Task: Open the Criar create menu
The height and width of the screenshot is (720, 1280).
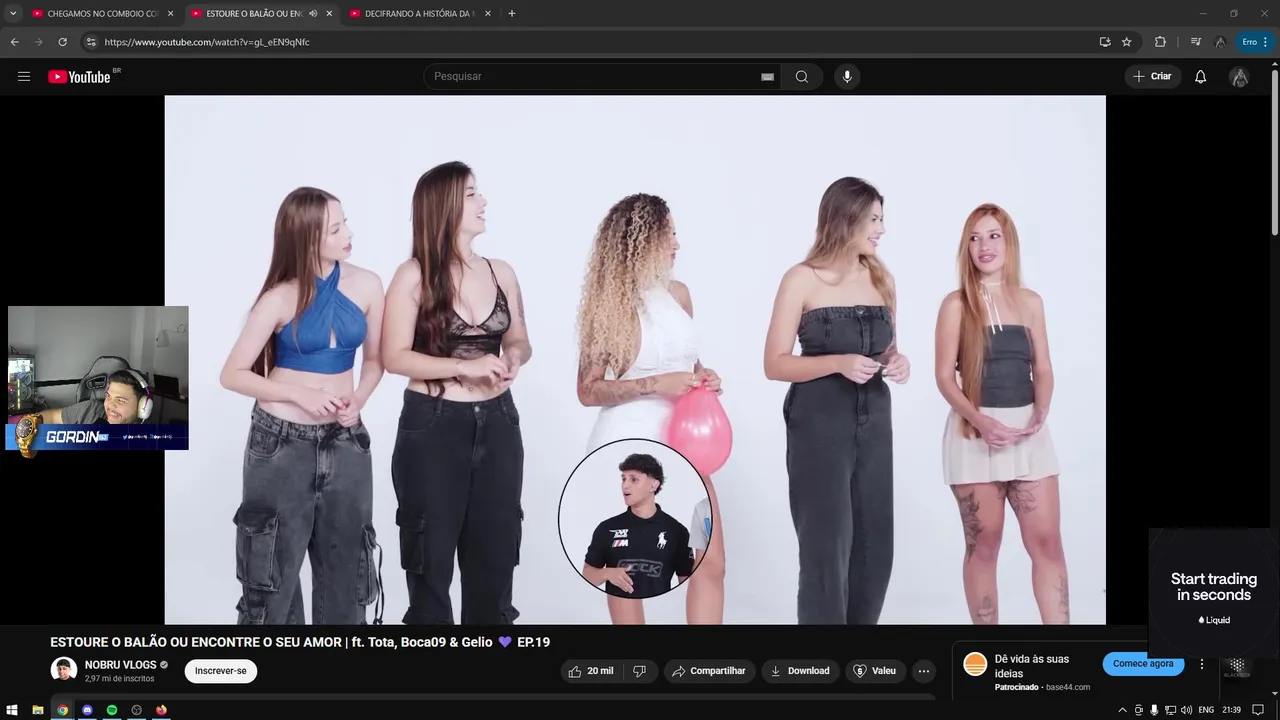Action: point(1152,77)
